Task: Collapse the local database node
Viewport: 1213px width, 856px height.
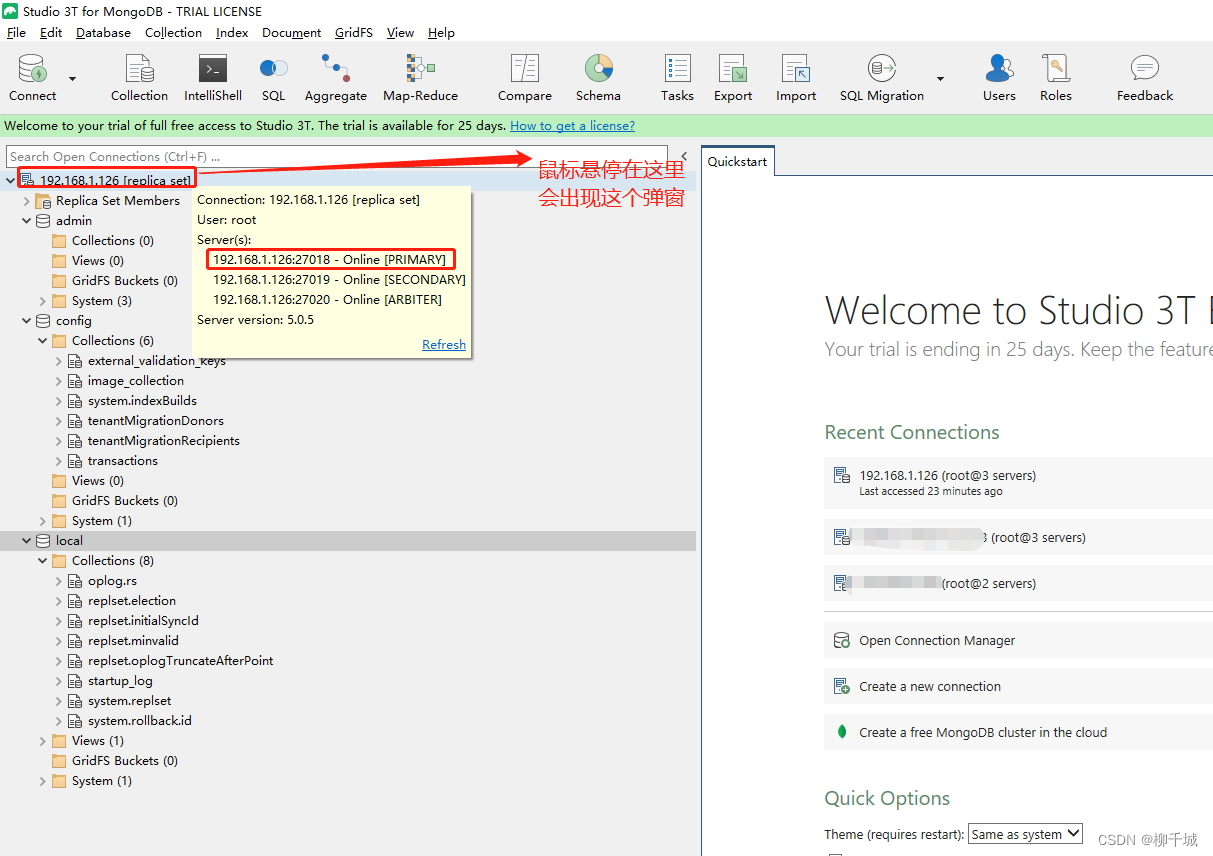Action: coord(27,540)
